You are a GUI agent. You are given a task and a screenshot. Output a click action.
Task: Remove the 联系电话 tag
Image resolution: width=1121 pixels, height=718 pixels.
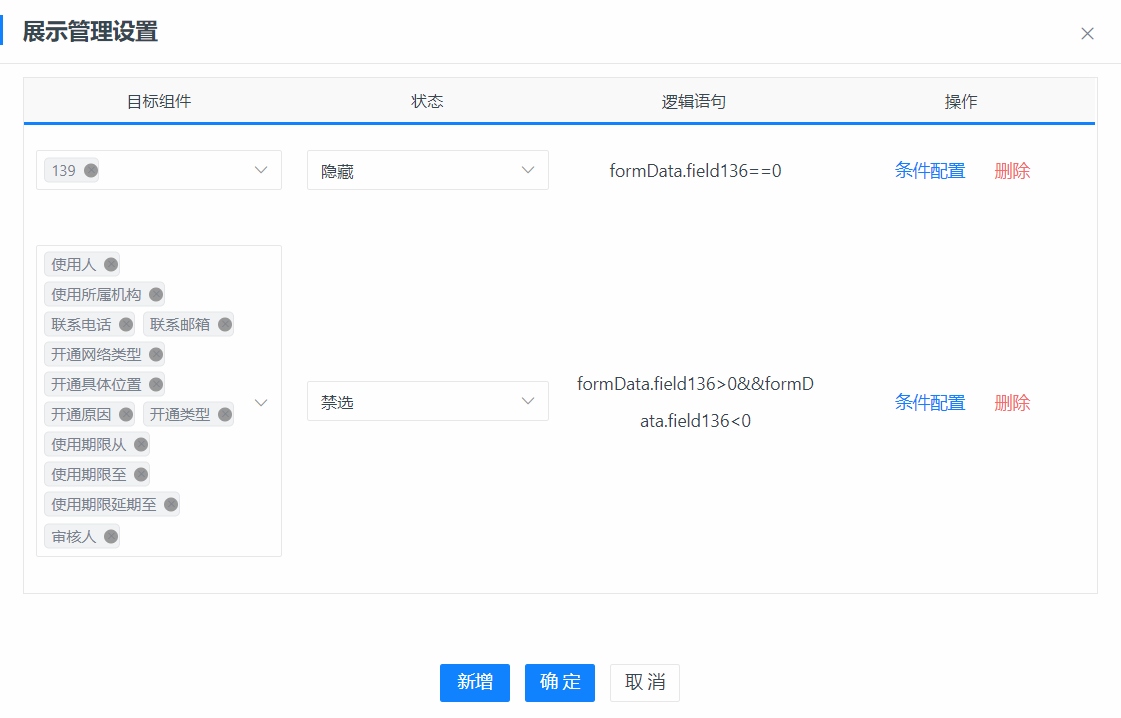126,325
